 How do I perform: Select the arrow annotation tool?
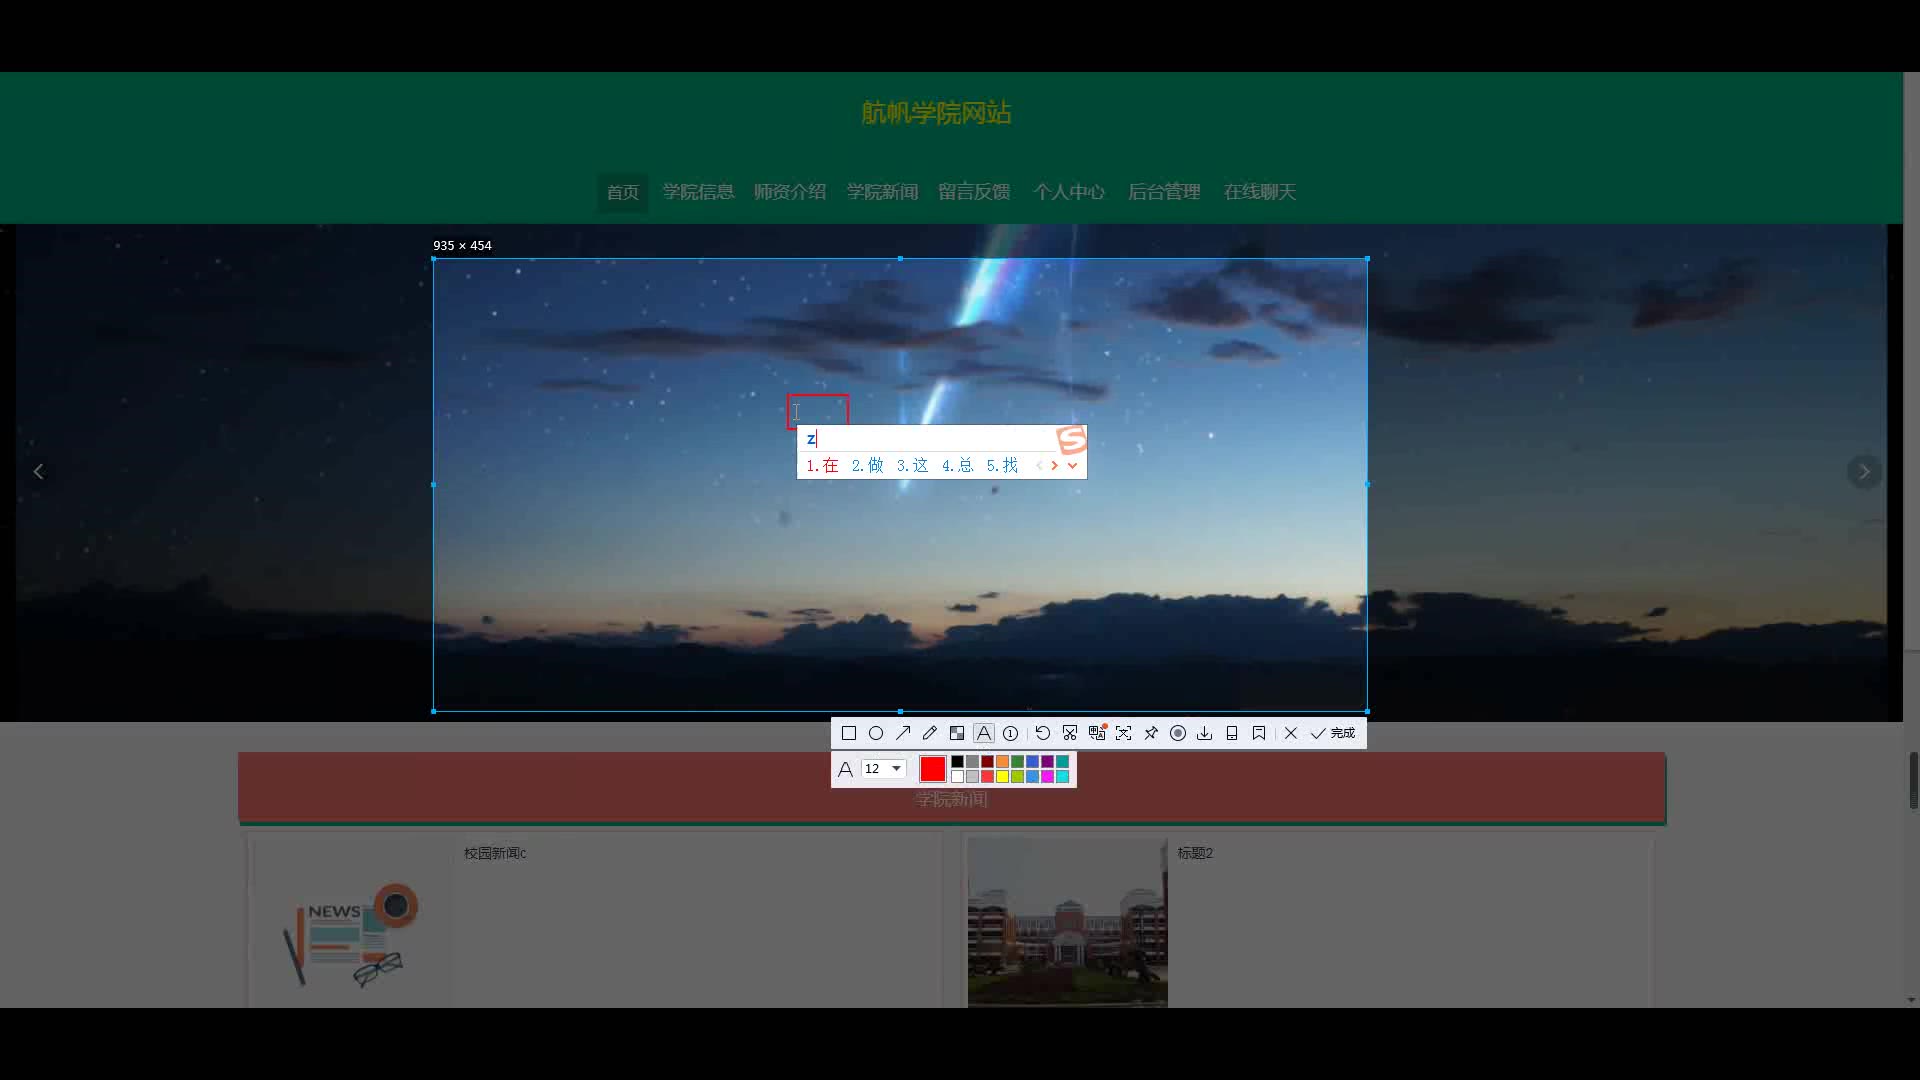(903, 733)
